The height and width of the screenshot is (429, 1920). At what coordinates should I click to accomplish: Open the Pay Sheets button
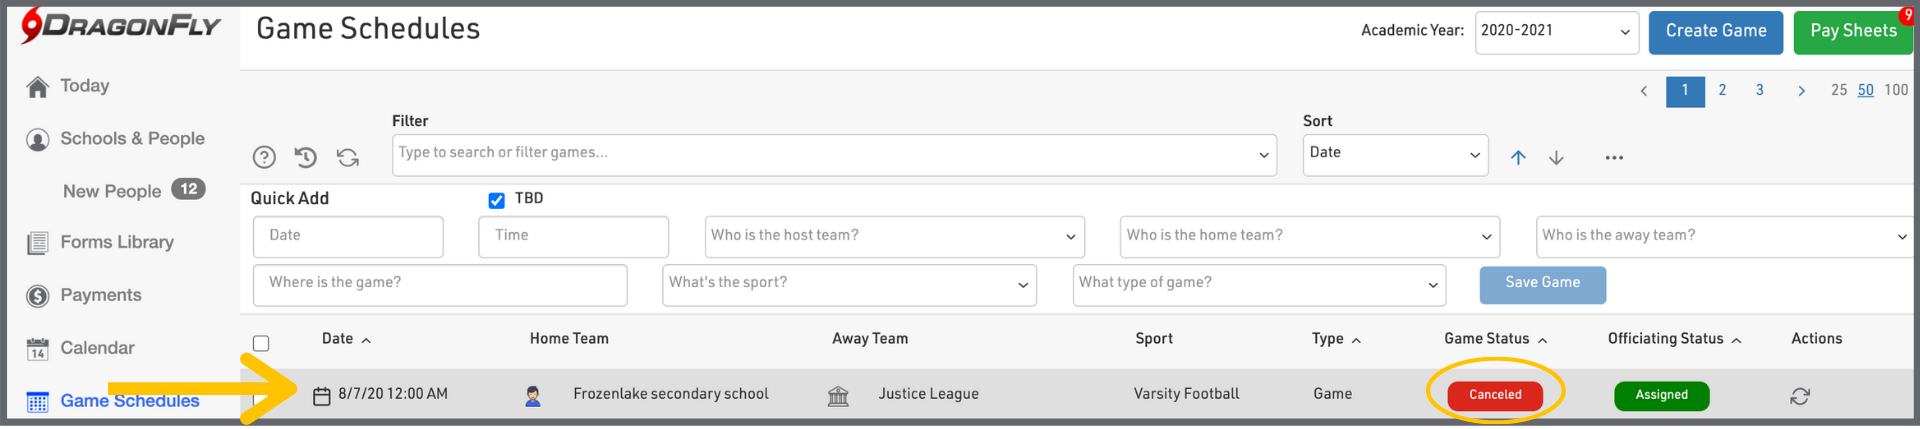point(1852,32)
